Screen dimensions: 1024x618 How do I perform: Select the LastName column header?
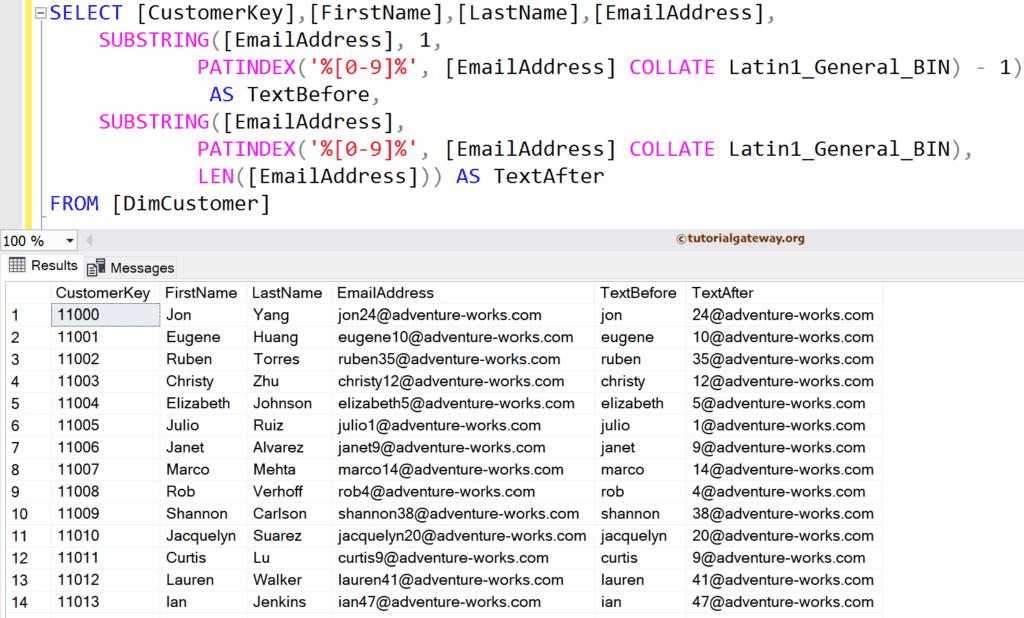(x=287, y=293)
